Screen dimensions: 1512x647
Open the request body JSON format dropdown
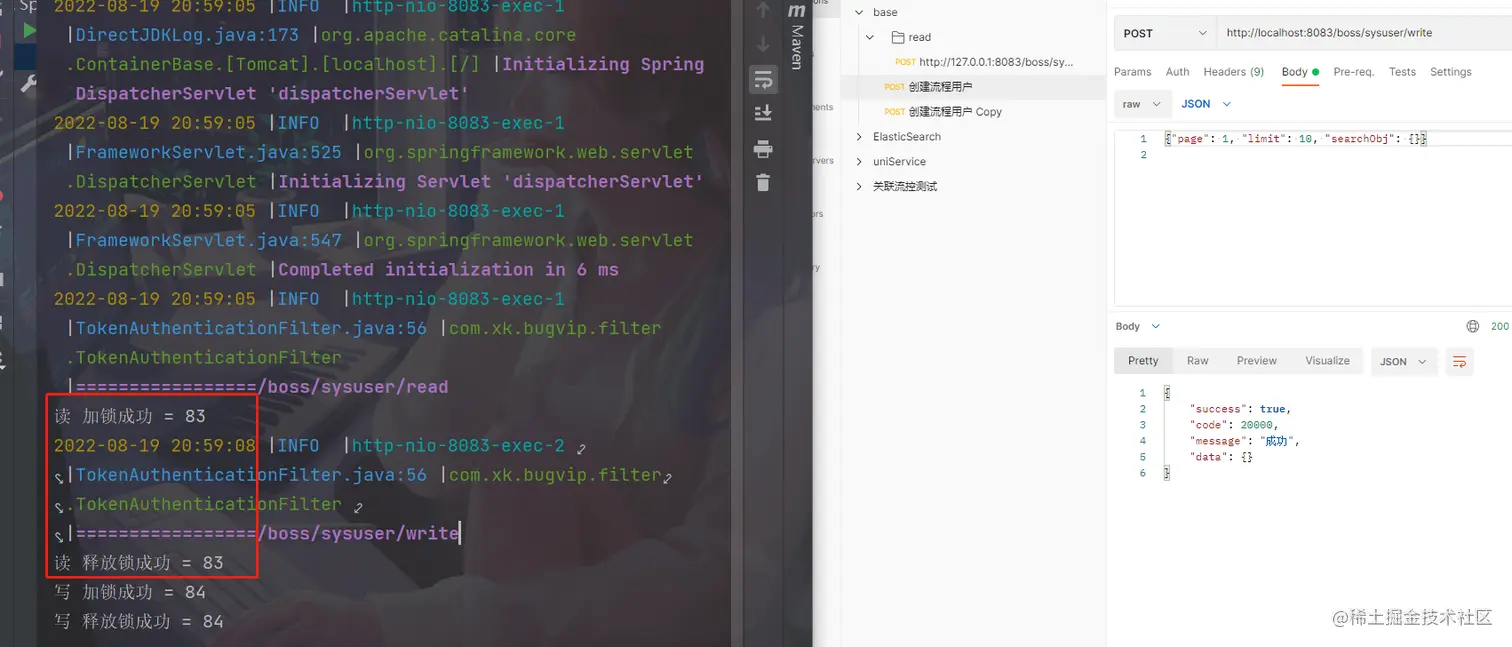(x=1206, y=104)
